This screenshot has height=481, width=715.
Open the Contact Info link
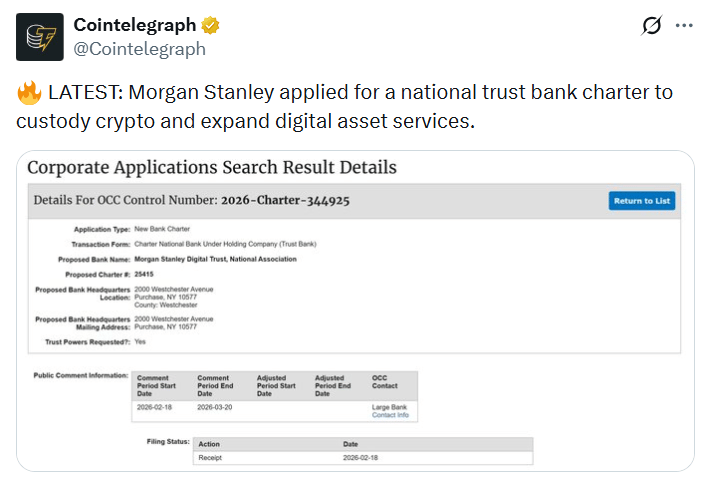[x=390, y=414]
